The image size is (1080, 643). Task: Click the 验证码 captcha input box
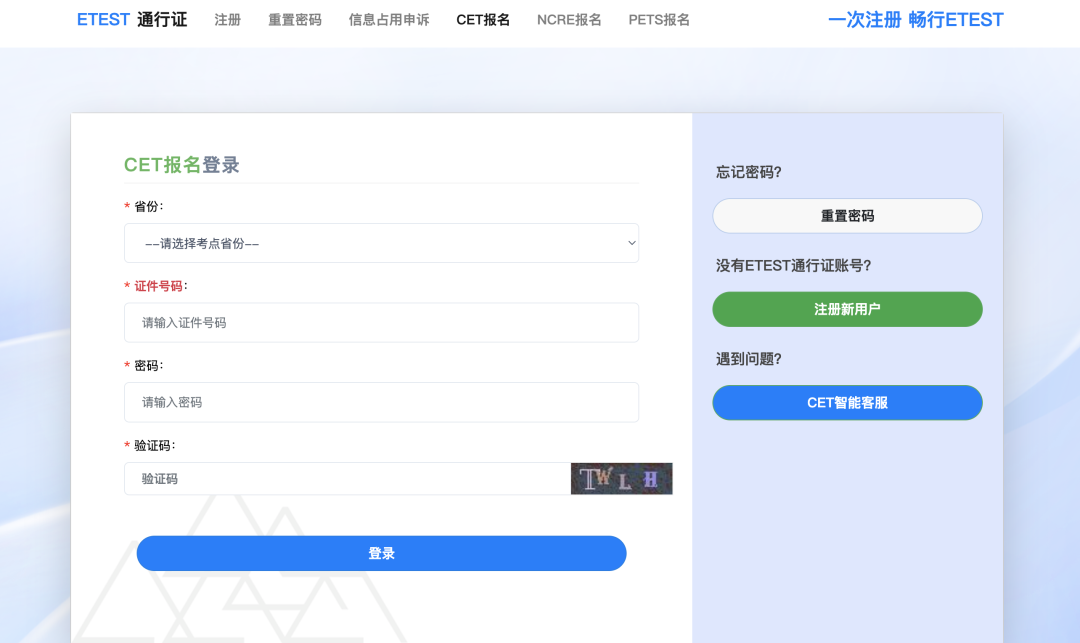click(x=345, y=478)
